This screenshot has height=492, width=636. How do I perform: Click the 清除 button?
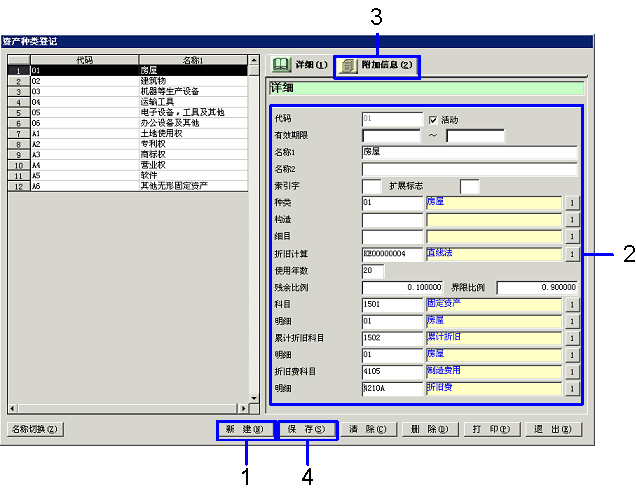[368, 429]
